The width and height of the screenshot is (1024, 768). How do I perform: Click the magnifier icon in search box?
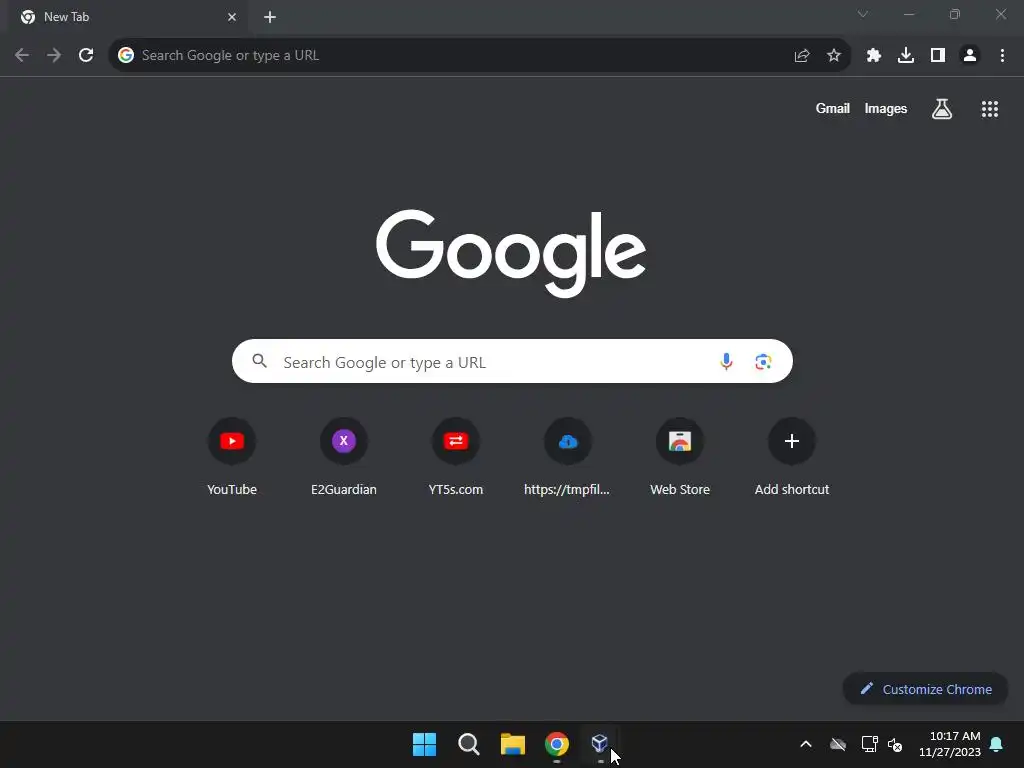coord(259,361)
